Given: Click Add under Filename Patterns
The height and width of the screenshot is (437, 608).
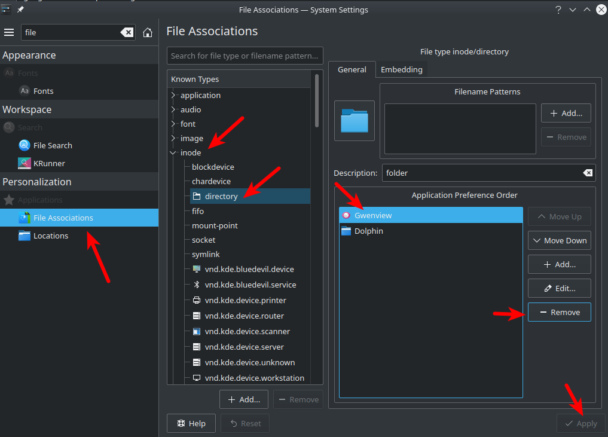Looking at the screenshot, I should [x=566, y=113].
